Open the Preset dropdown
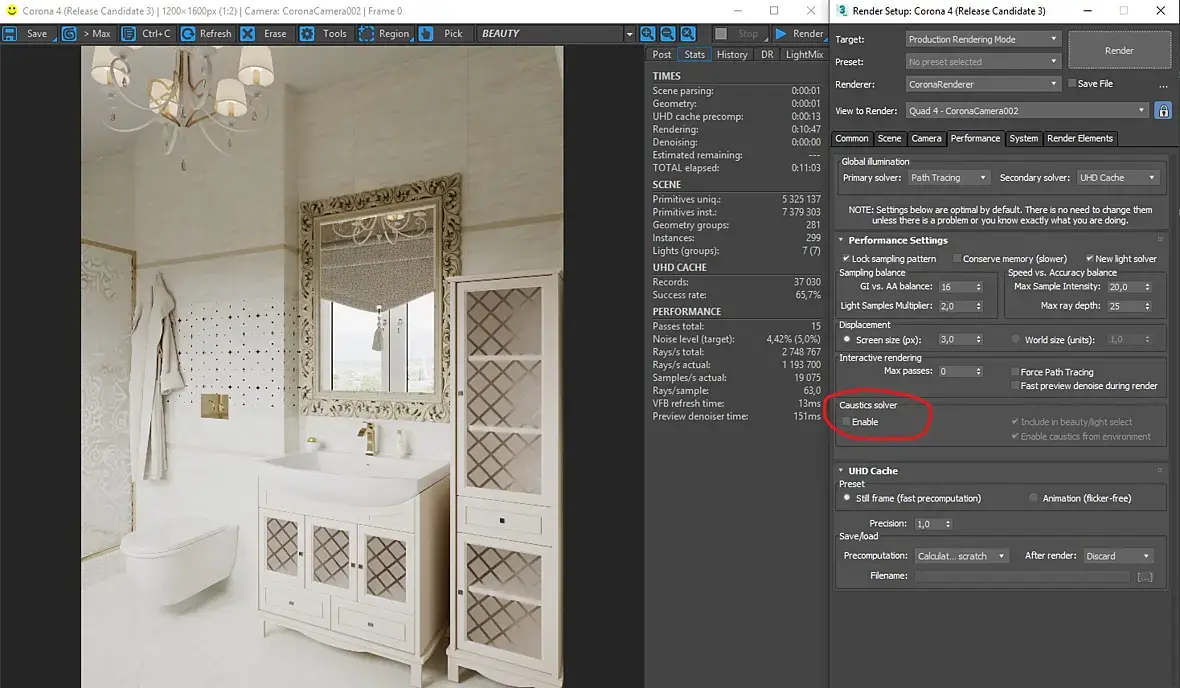Screen dimensions: 1180x688 point(983,62)
